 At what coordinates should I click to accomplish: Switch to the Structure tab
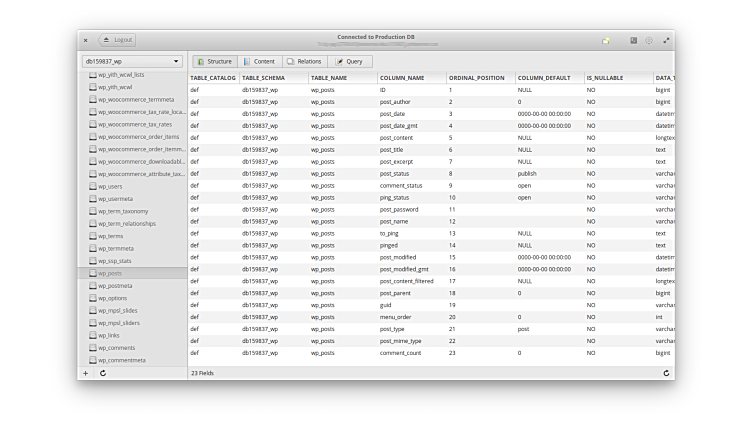point(214,61)
